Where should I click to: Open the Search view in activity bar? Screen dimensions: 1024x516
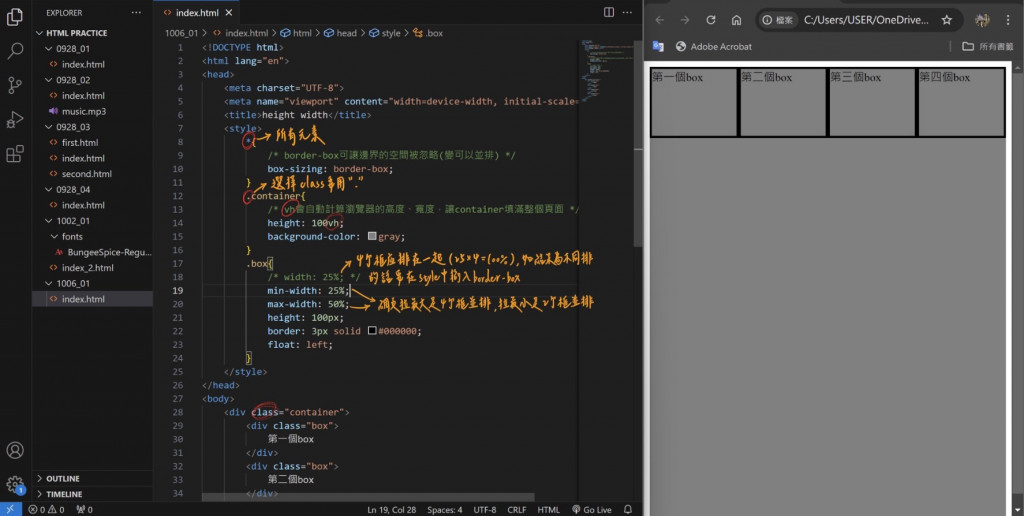tap(15, 49)
